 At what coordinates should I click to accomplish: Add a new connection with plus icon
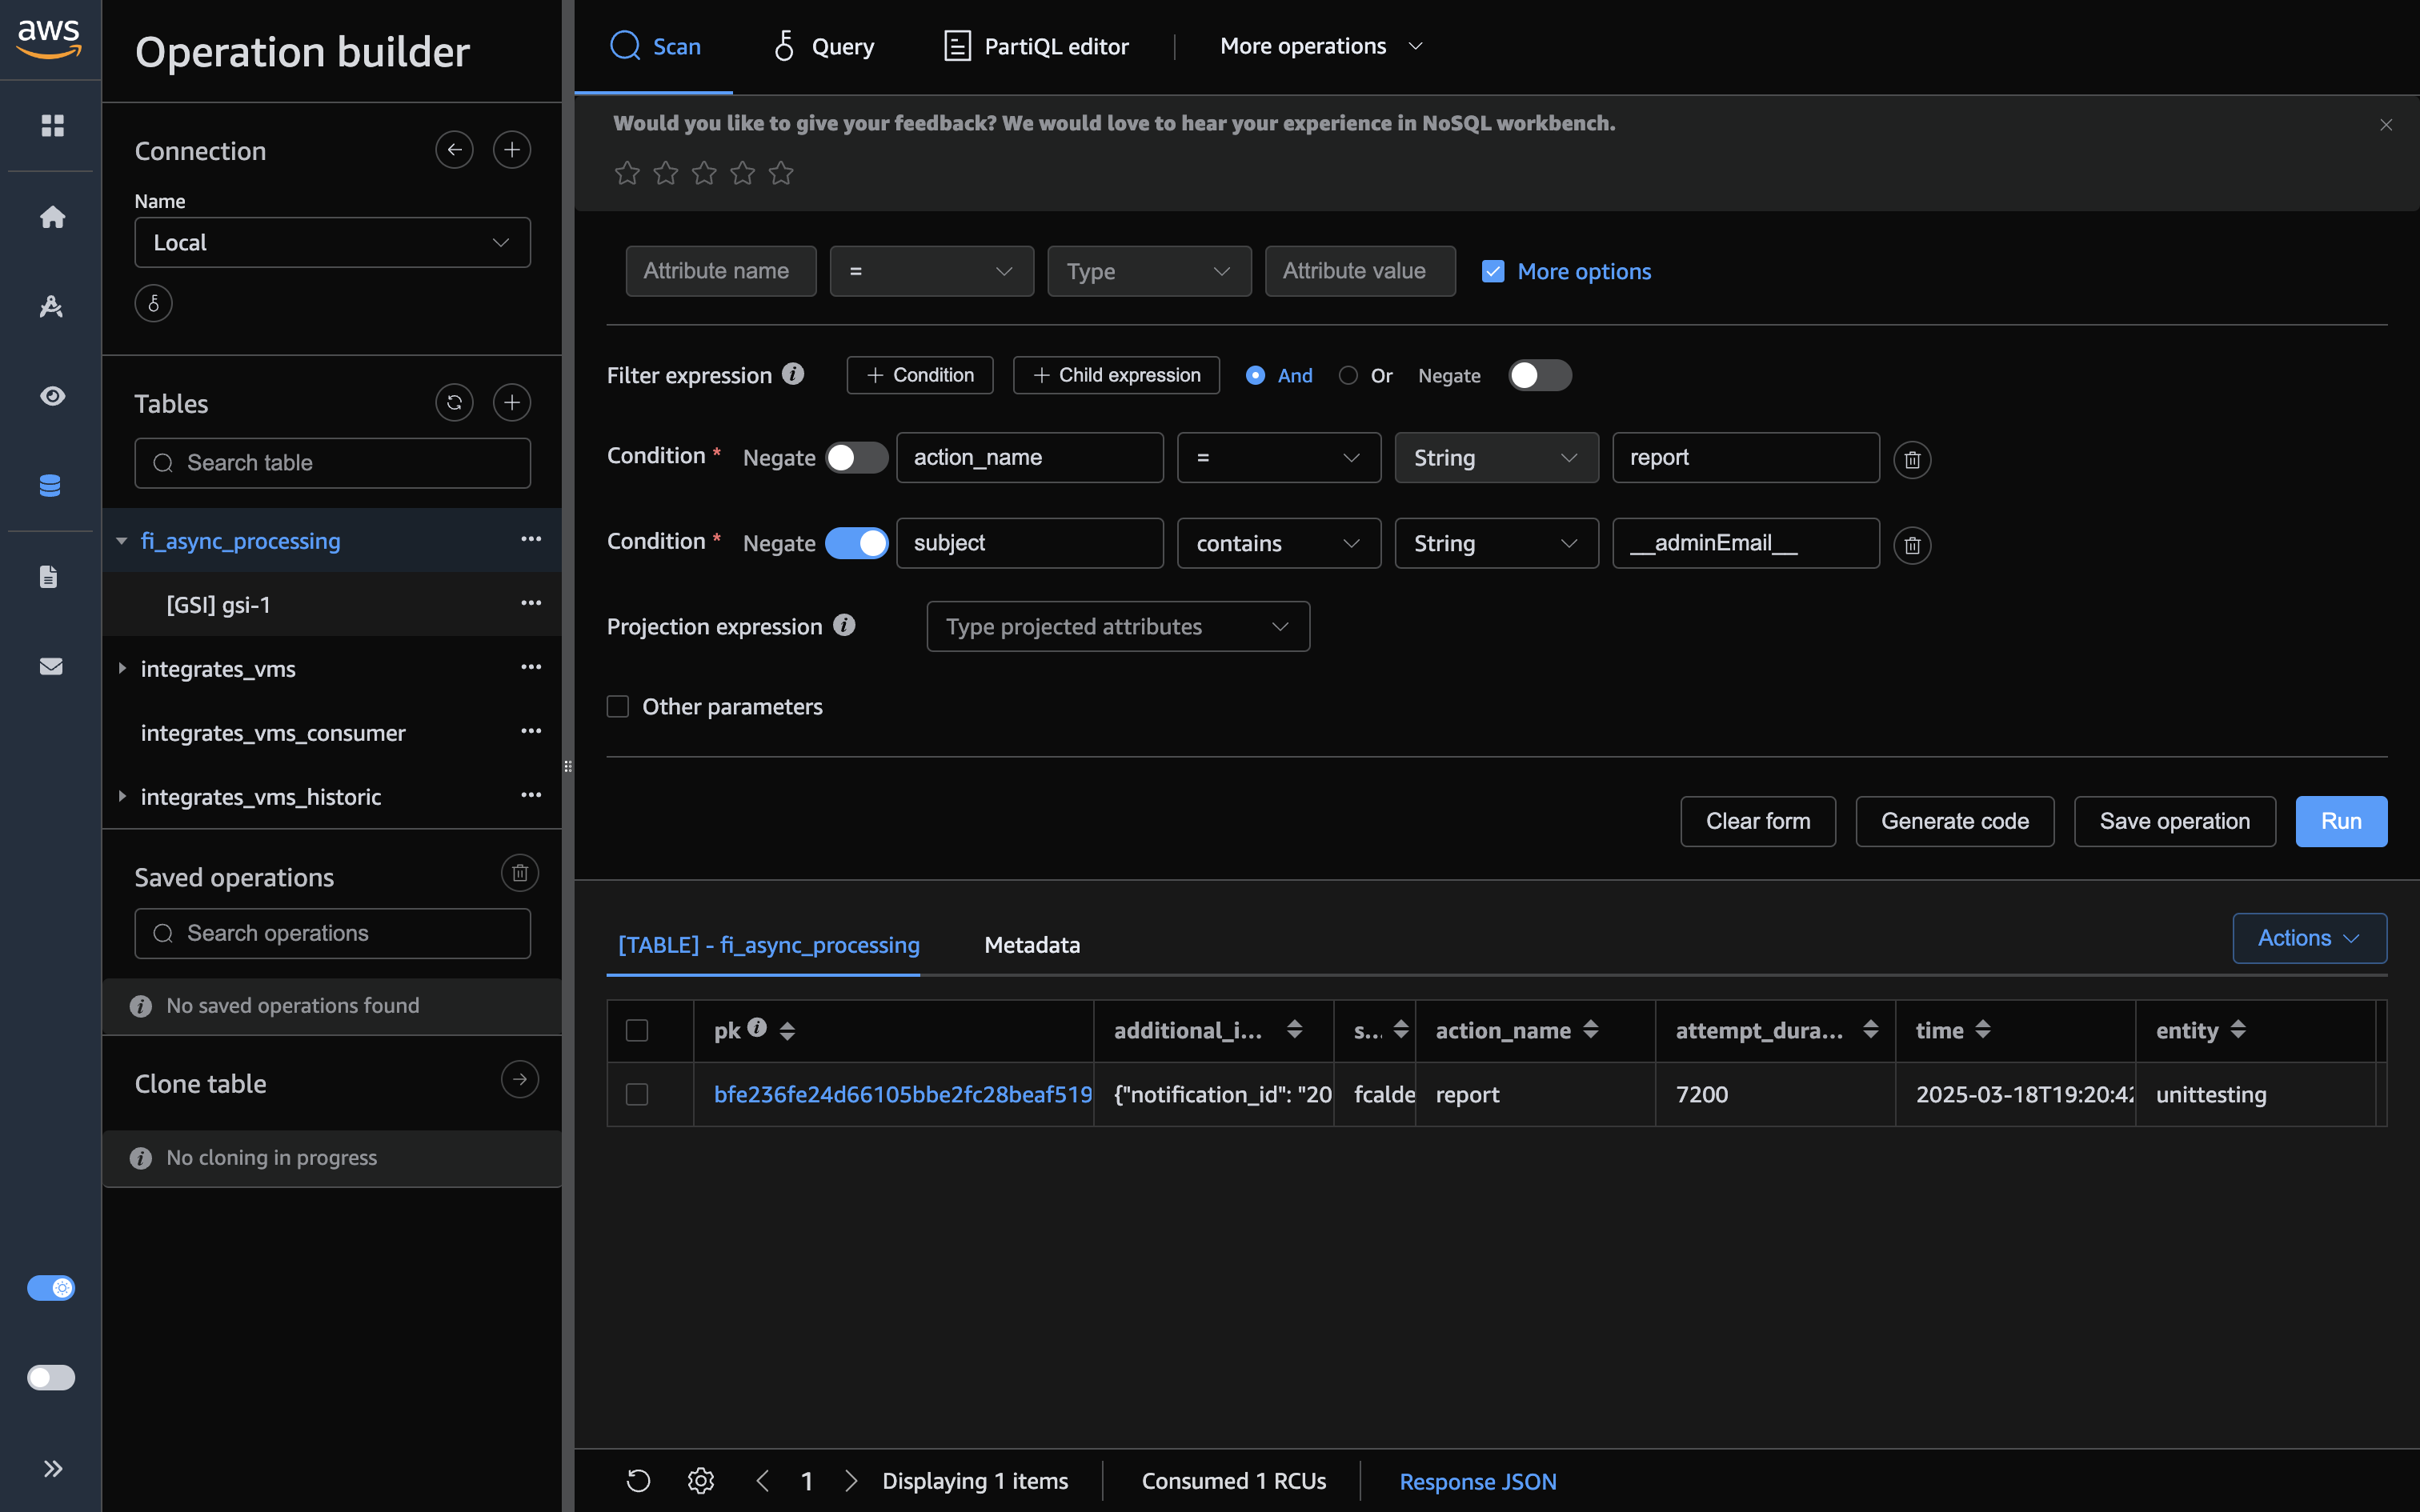click(512, 150)
